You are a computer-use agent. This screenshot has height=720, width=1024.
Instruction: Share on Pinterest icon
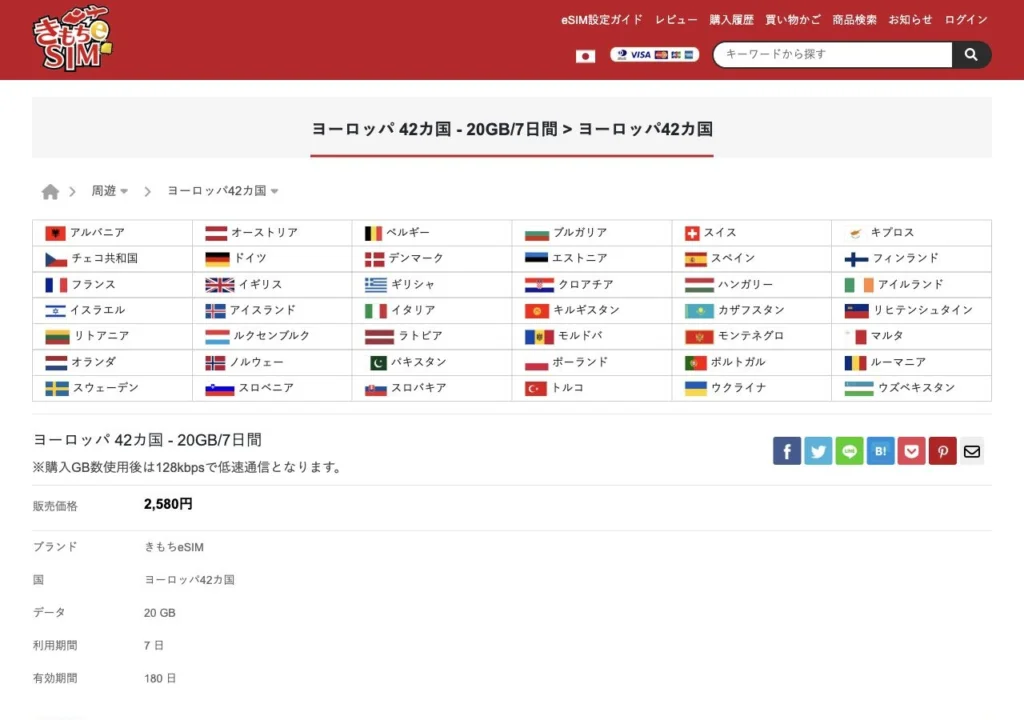point(942,451)
